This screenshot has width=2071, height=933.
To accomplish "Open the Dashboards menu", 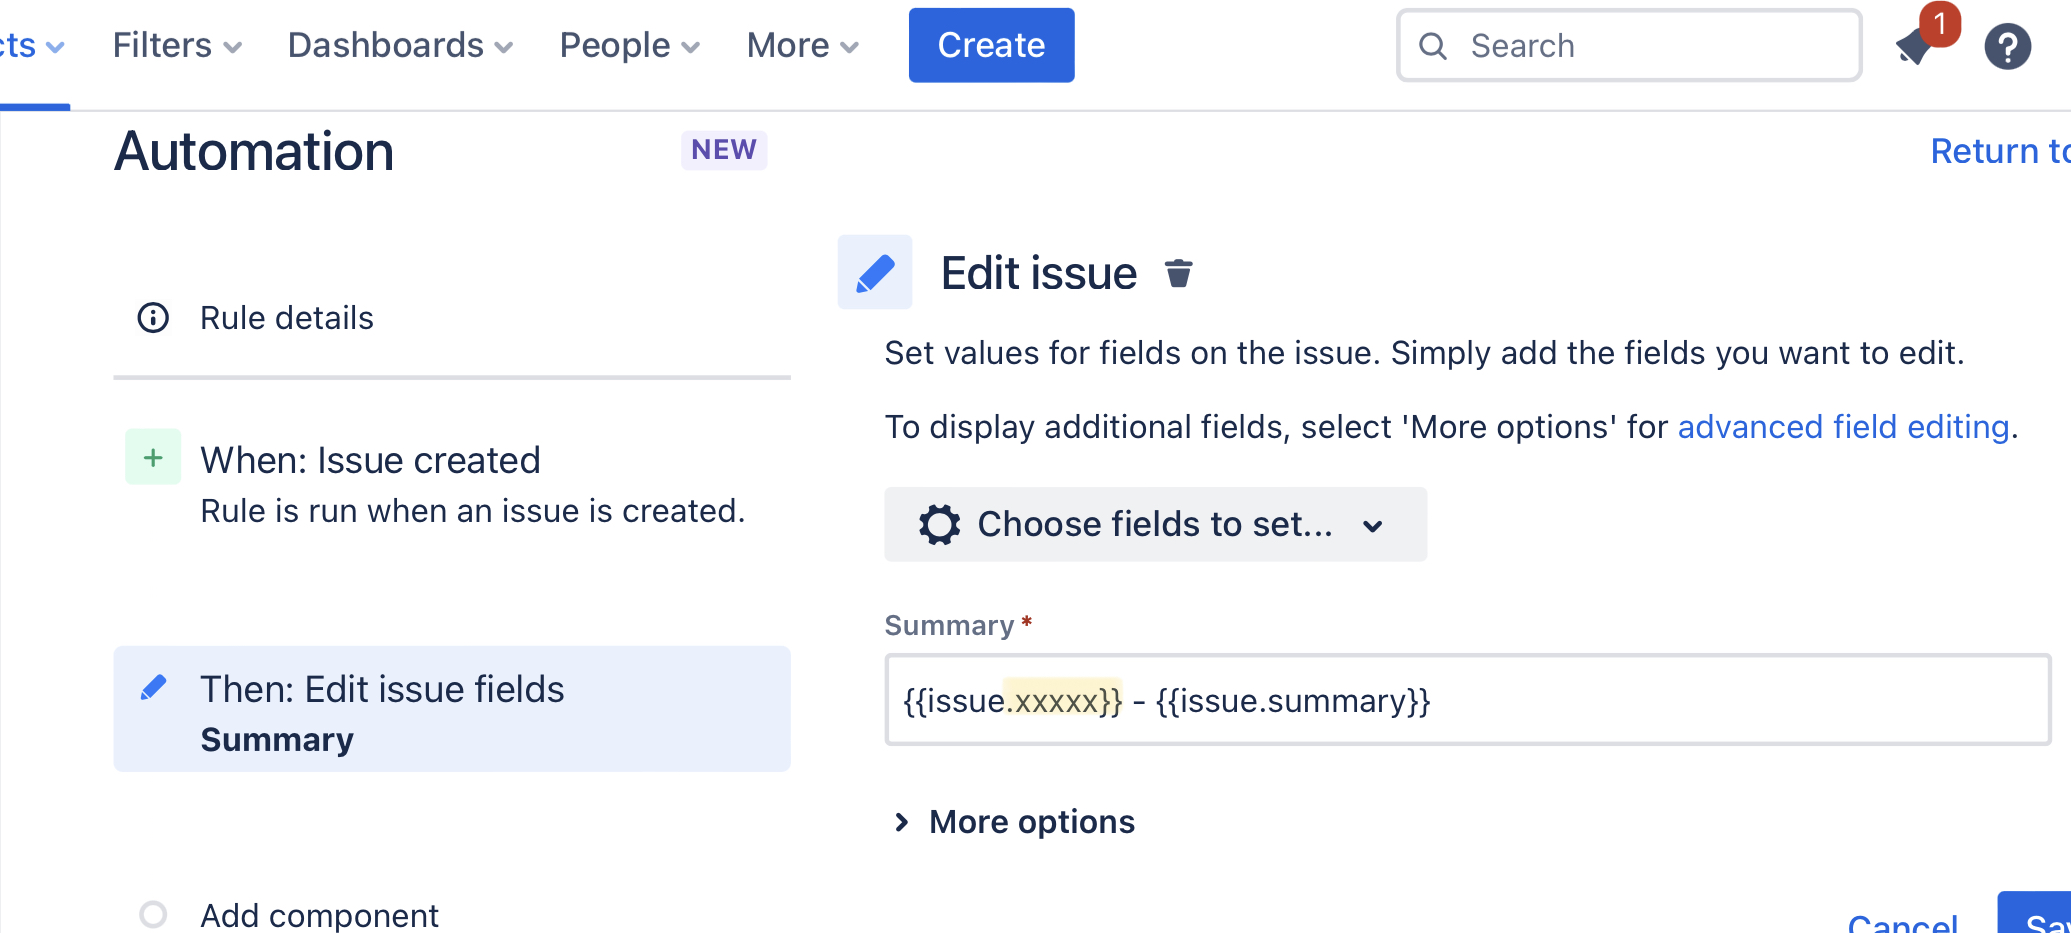I will [400, 46].
